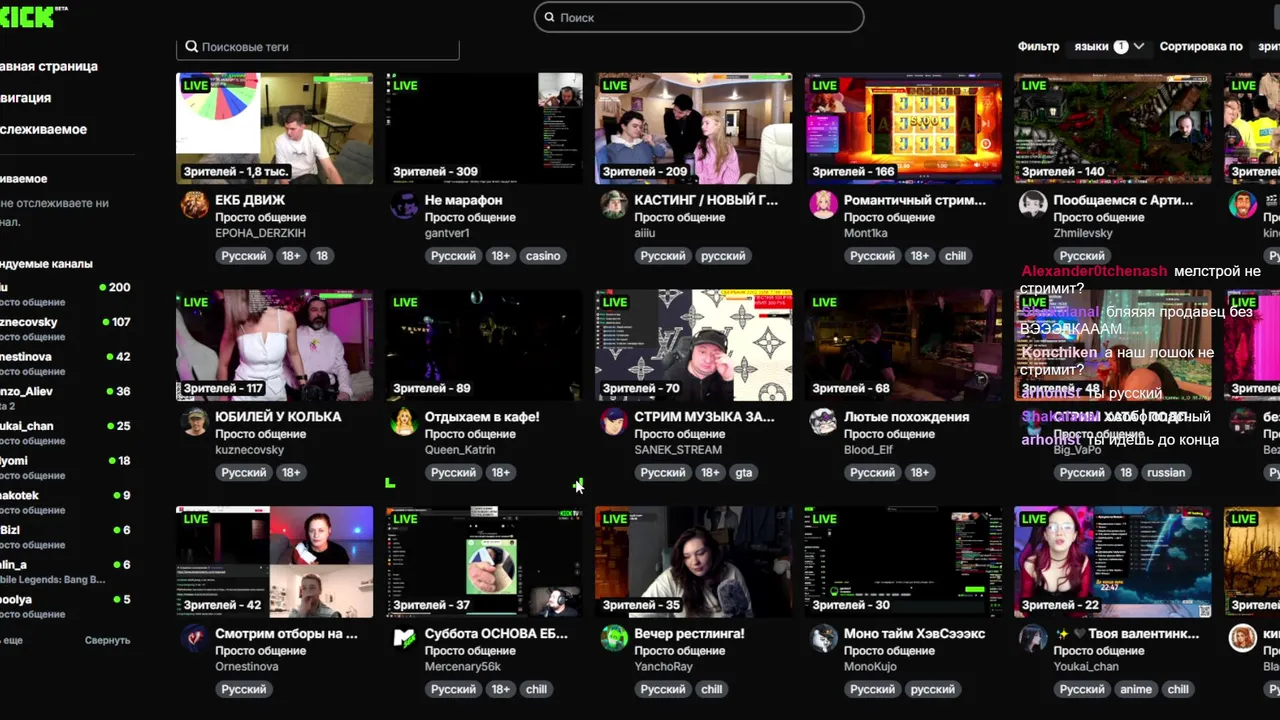Open YanchoRay channel avatar
The width and height of the screenshot is (1280, 720).
(x=614, y=638)
